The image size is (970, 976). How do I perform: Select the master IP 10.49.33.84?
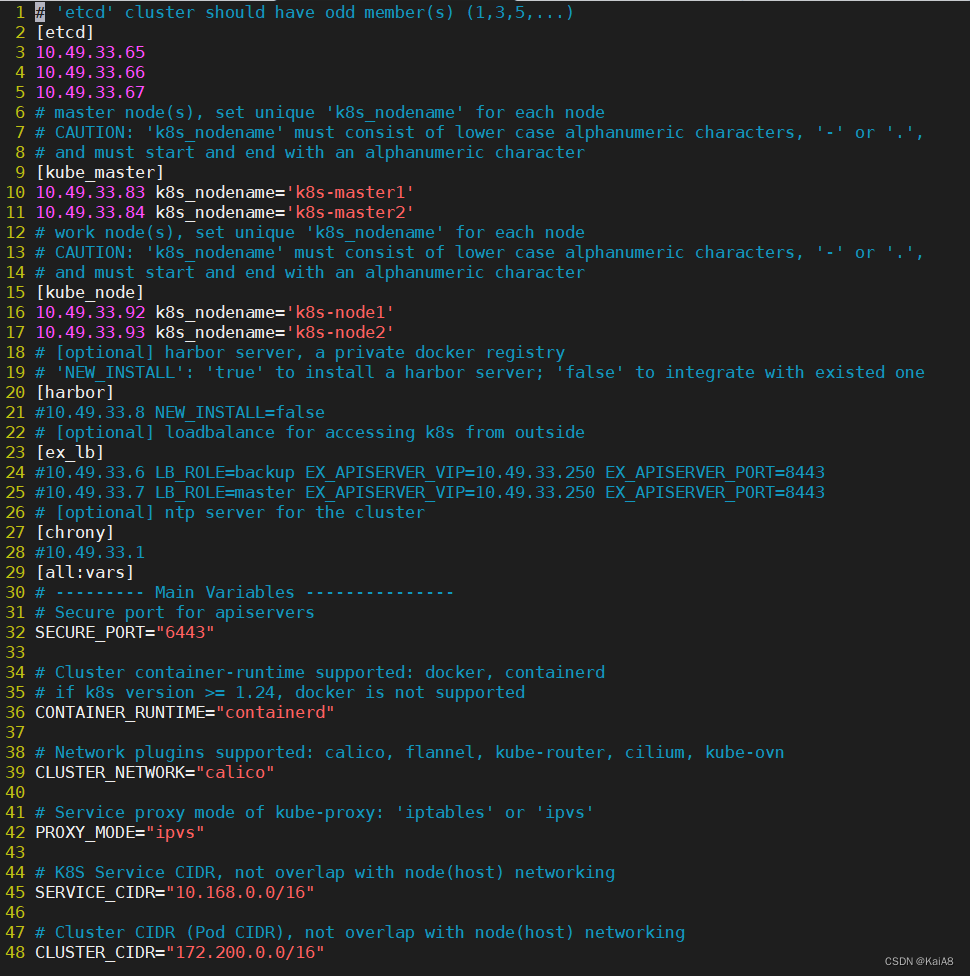pos(90,212)
